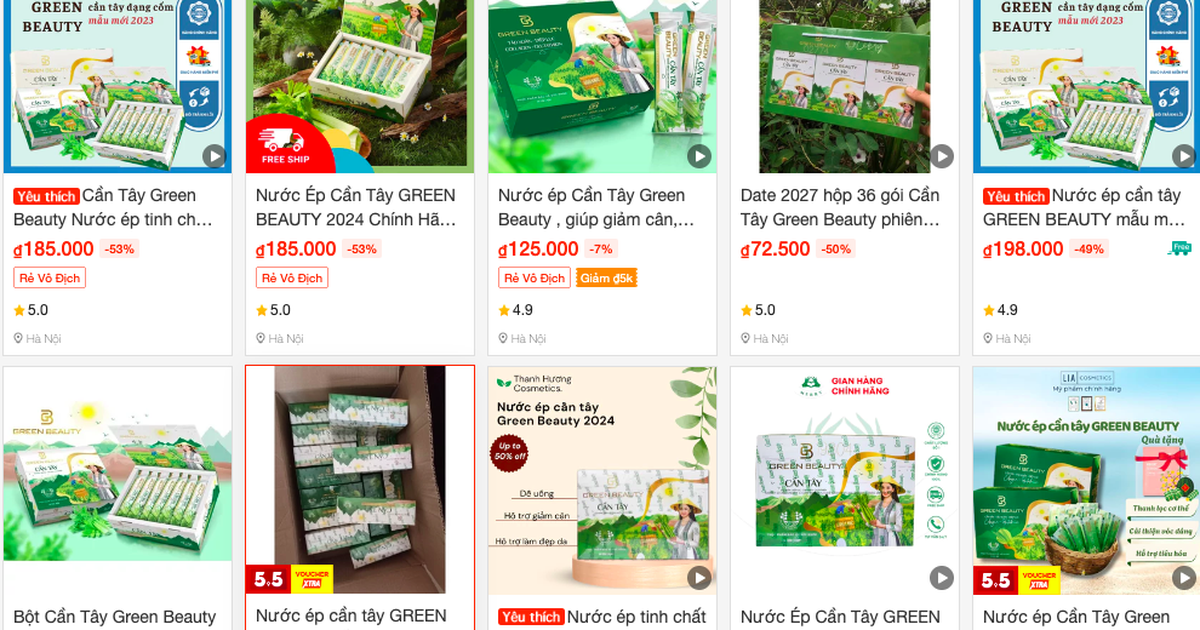
Task: Open Bột Cần Tây Green Beauty listing
Action: click(115, 617)
